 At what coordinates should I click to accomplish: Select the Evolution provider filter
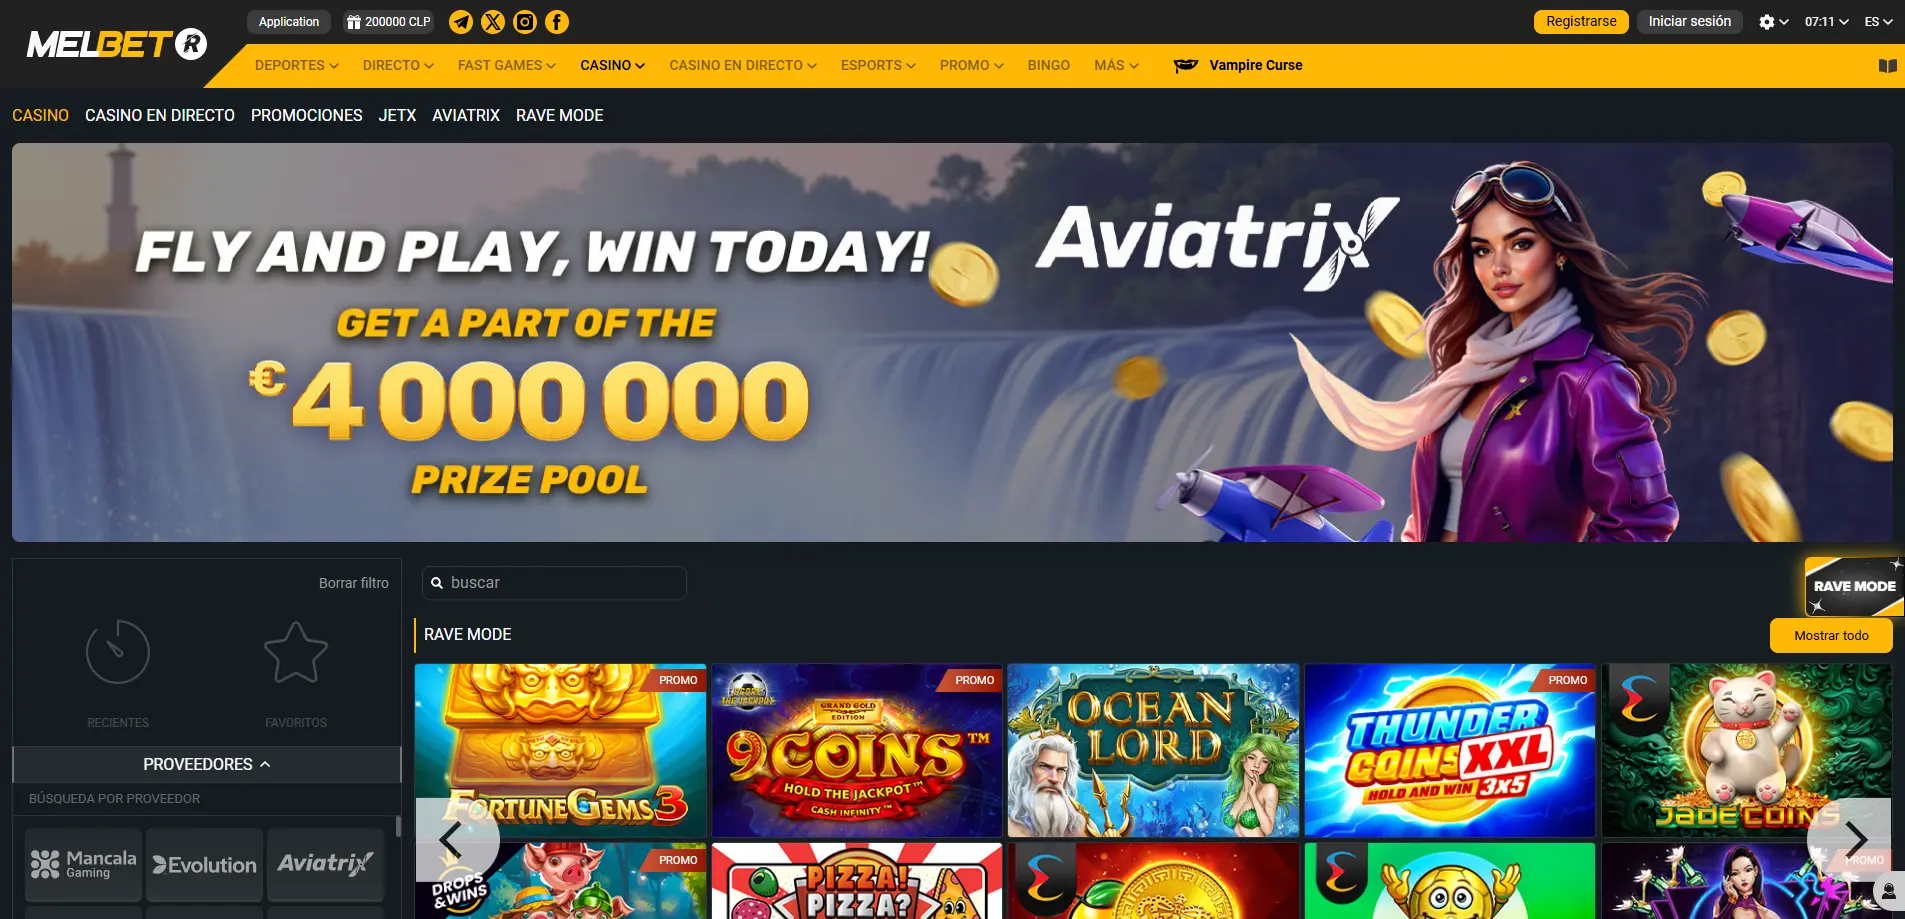point(205,865)
